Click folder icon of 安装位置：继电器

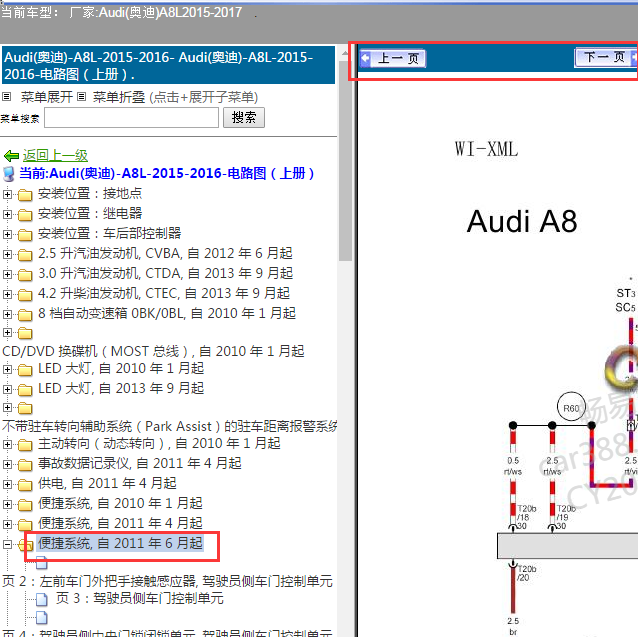coord(25,214)
